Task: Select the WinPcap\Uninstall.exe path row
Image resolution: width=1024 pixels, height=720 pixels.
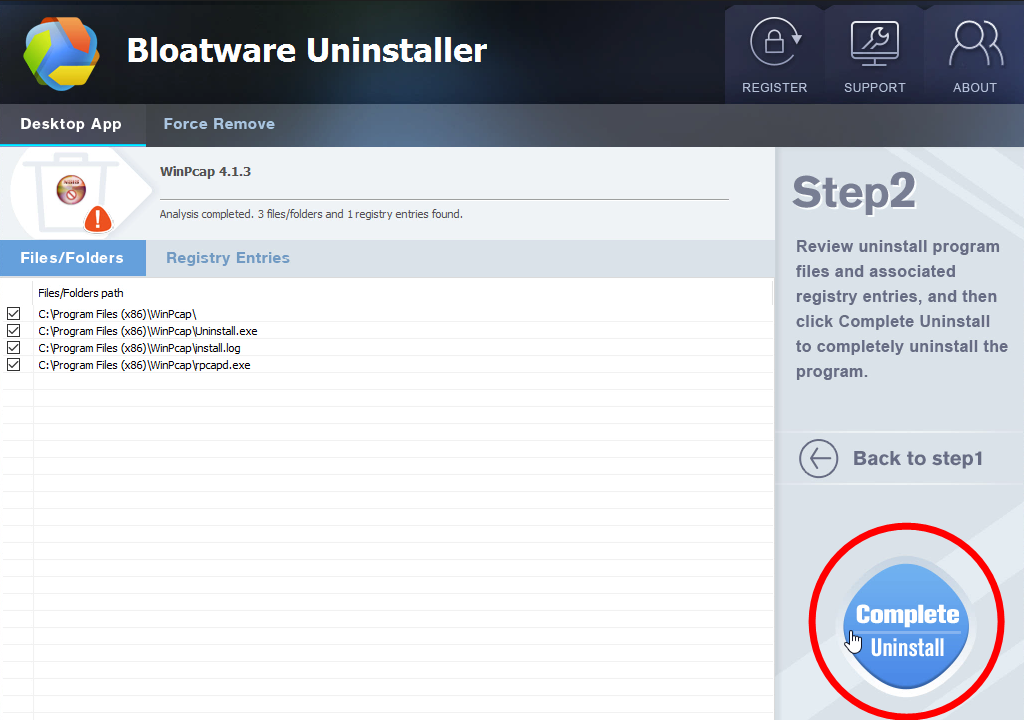Action: click(387, 331)
